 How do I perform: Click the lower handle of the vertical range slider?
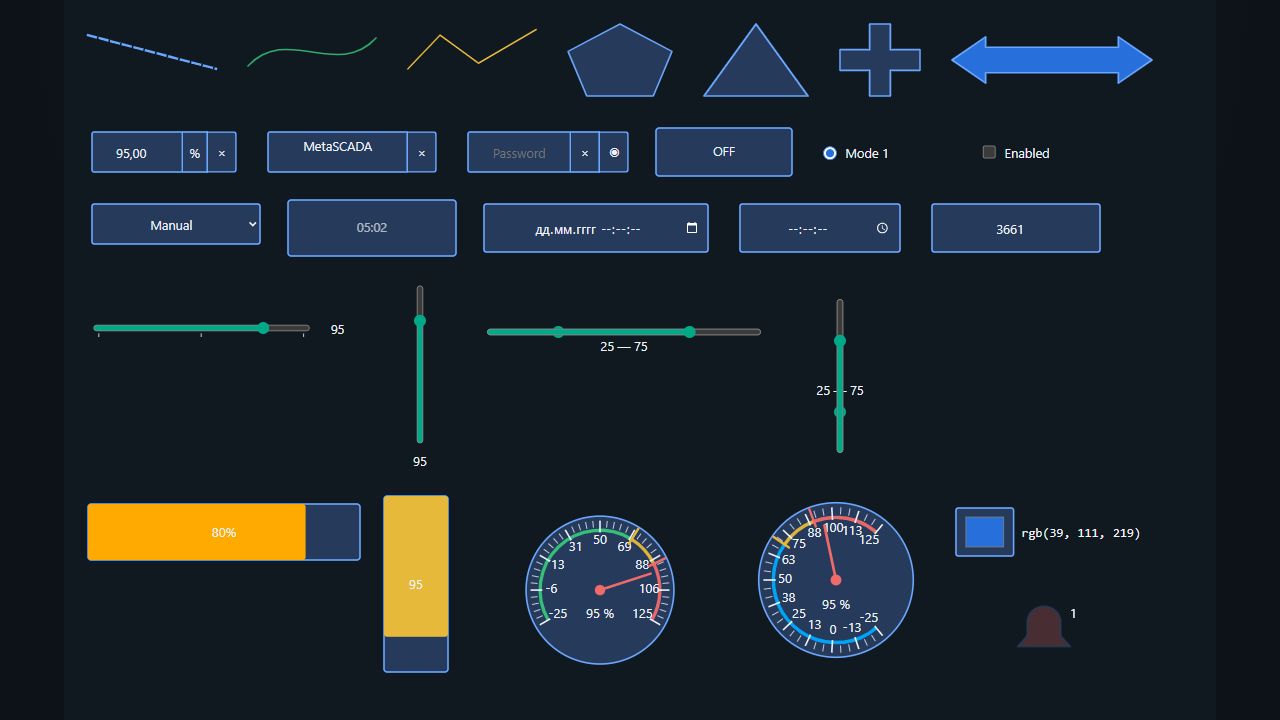pyautogui.click(x=840, y=412)
